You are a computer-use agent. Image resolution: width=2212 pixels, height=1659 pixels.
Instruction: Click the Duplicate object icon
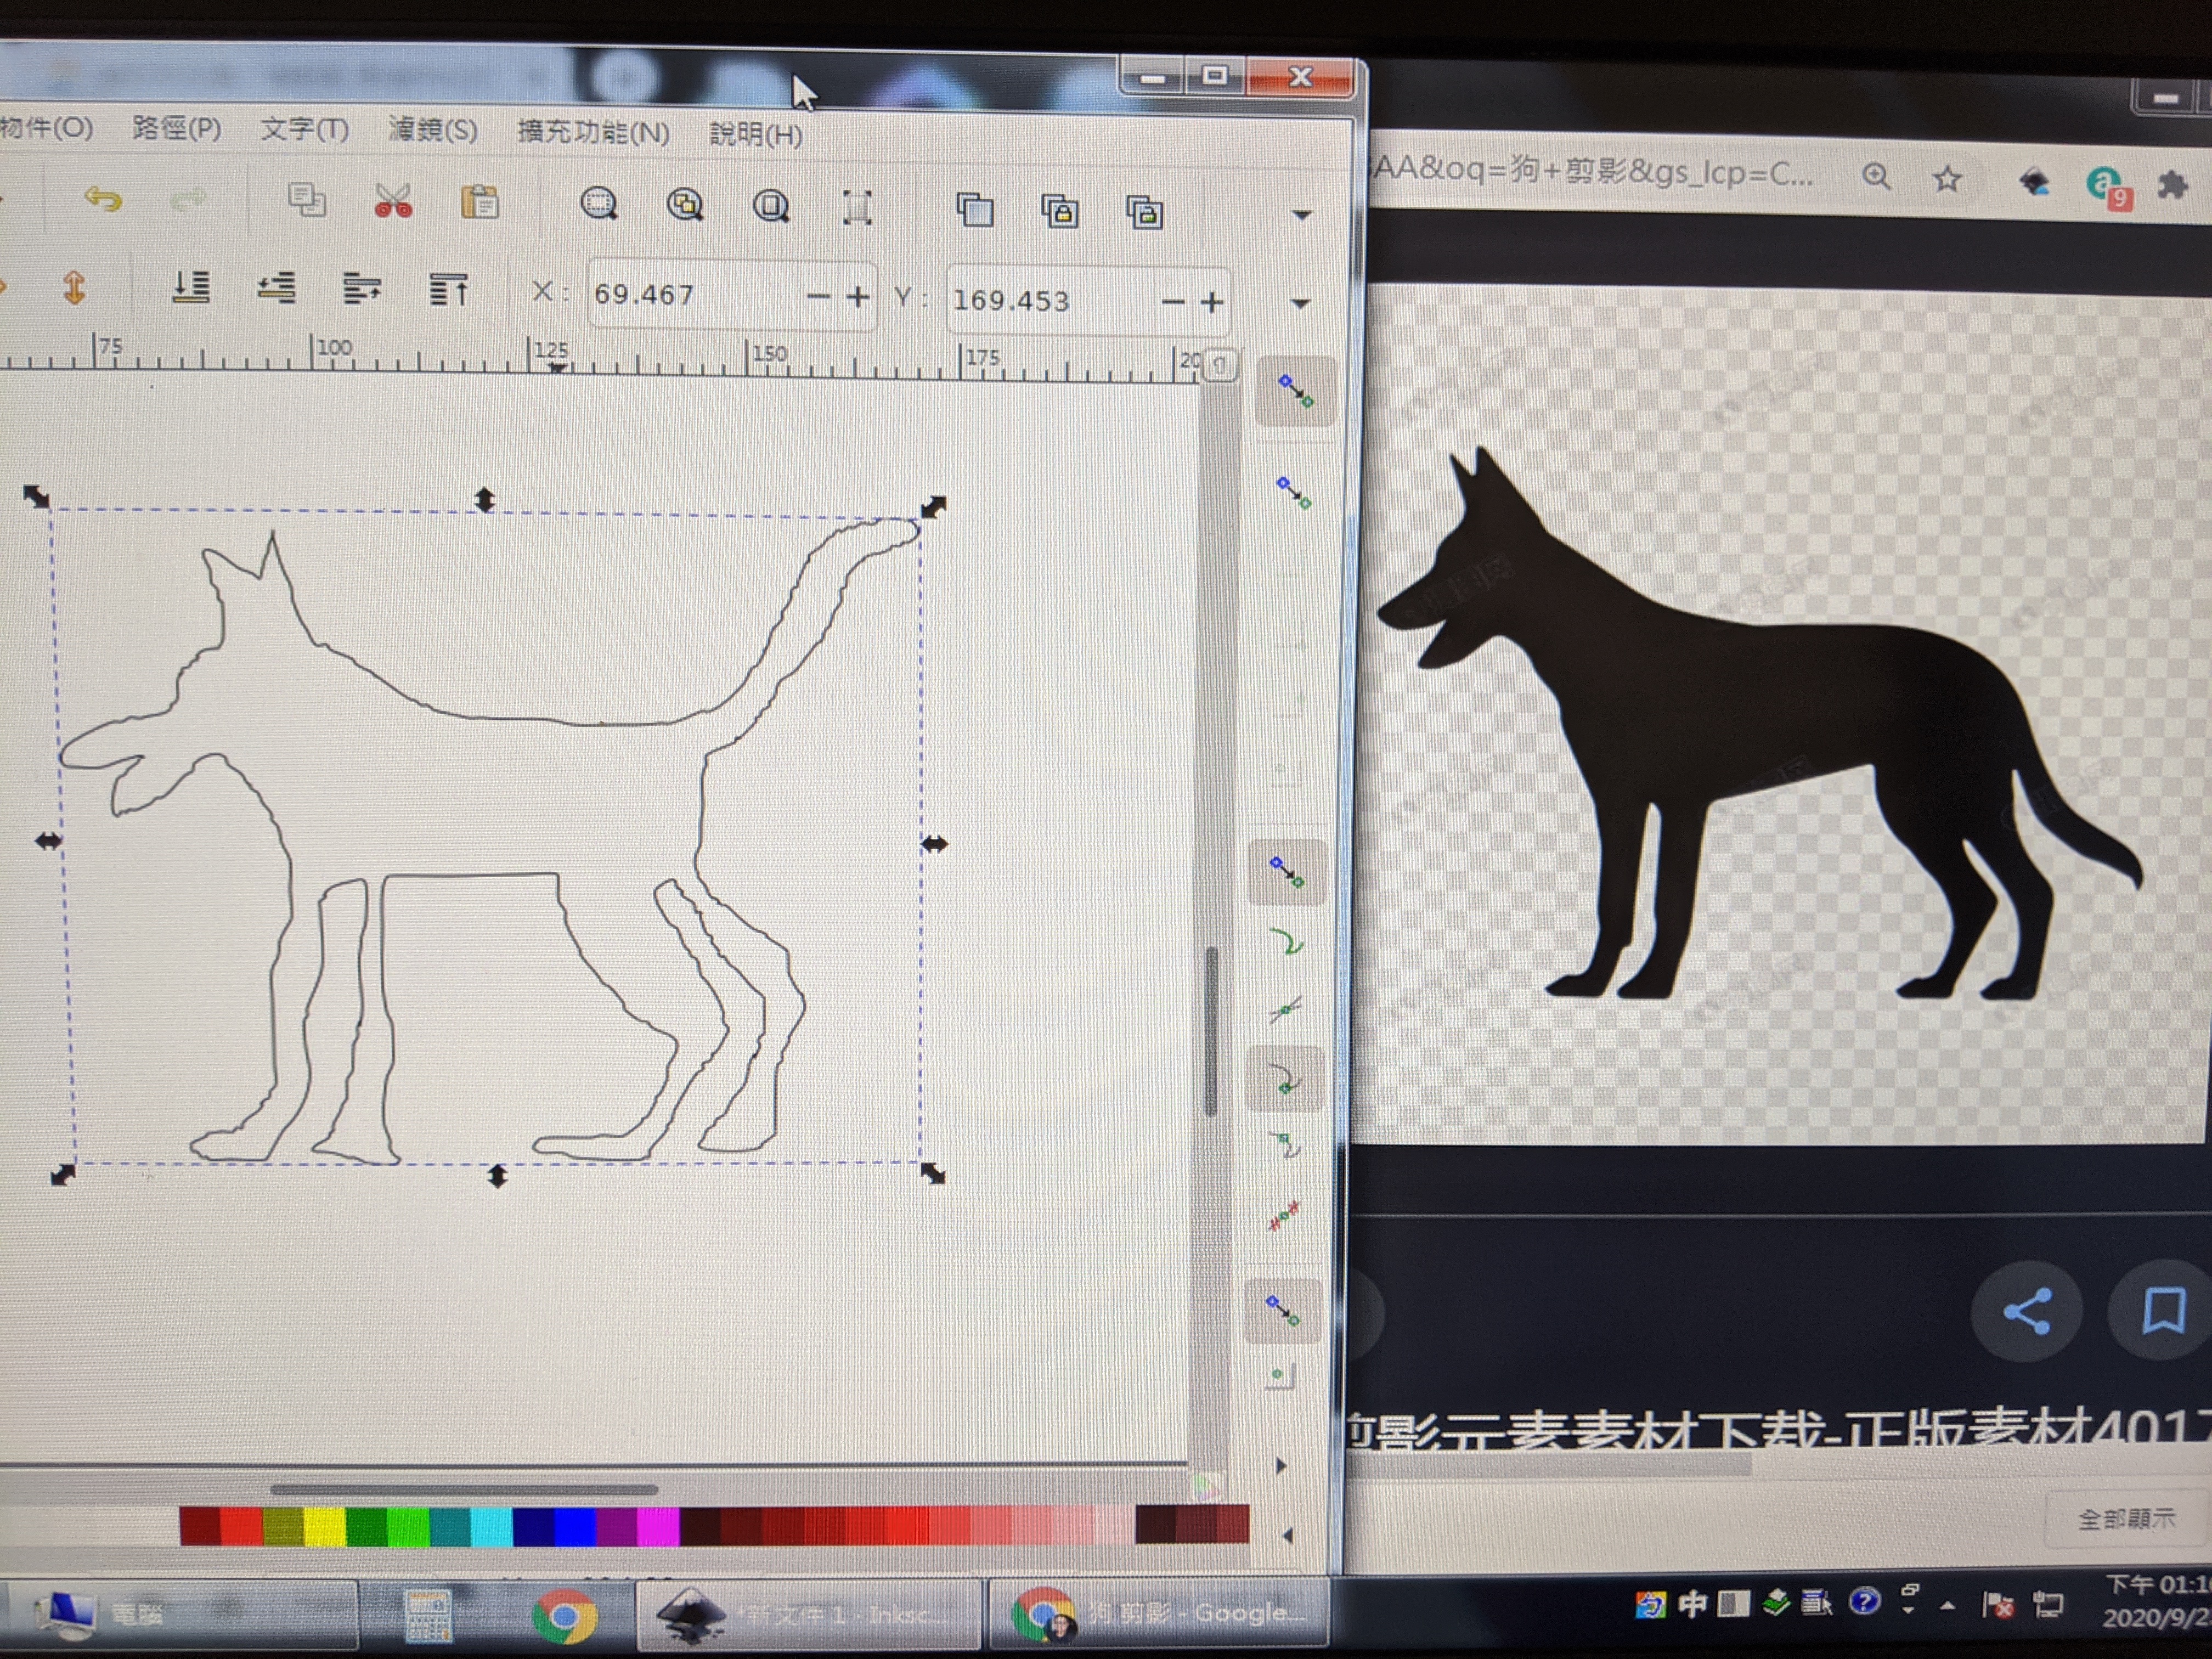click(x=975, y=210)
